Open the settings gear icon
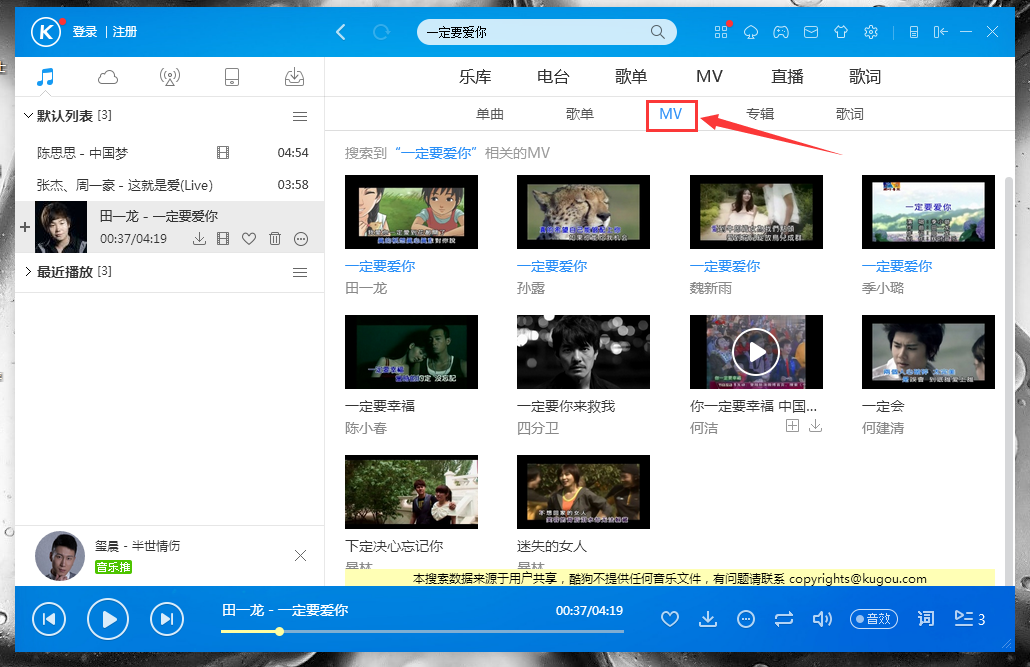Screen dimensions: 1030x667 pos(871,32)
